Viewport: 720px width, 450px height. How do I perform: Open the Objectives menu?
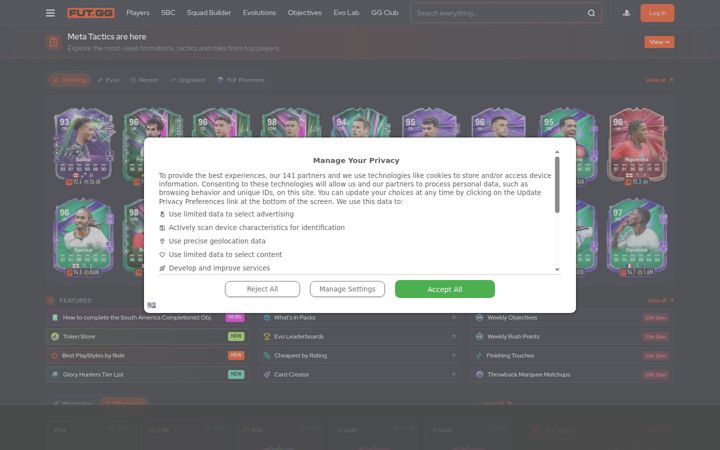304,13
